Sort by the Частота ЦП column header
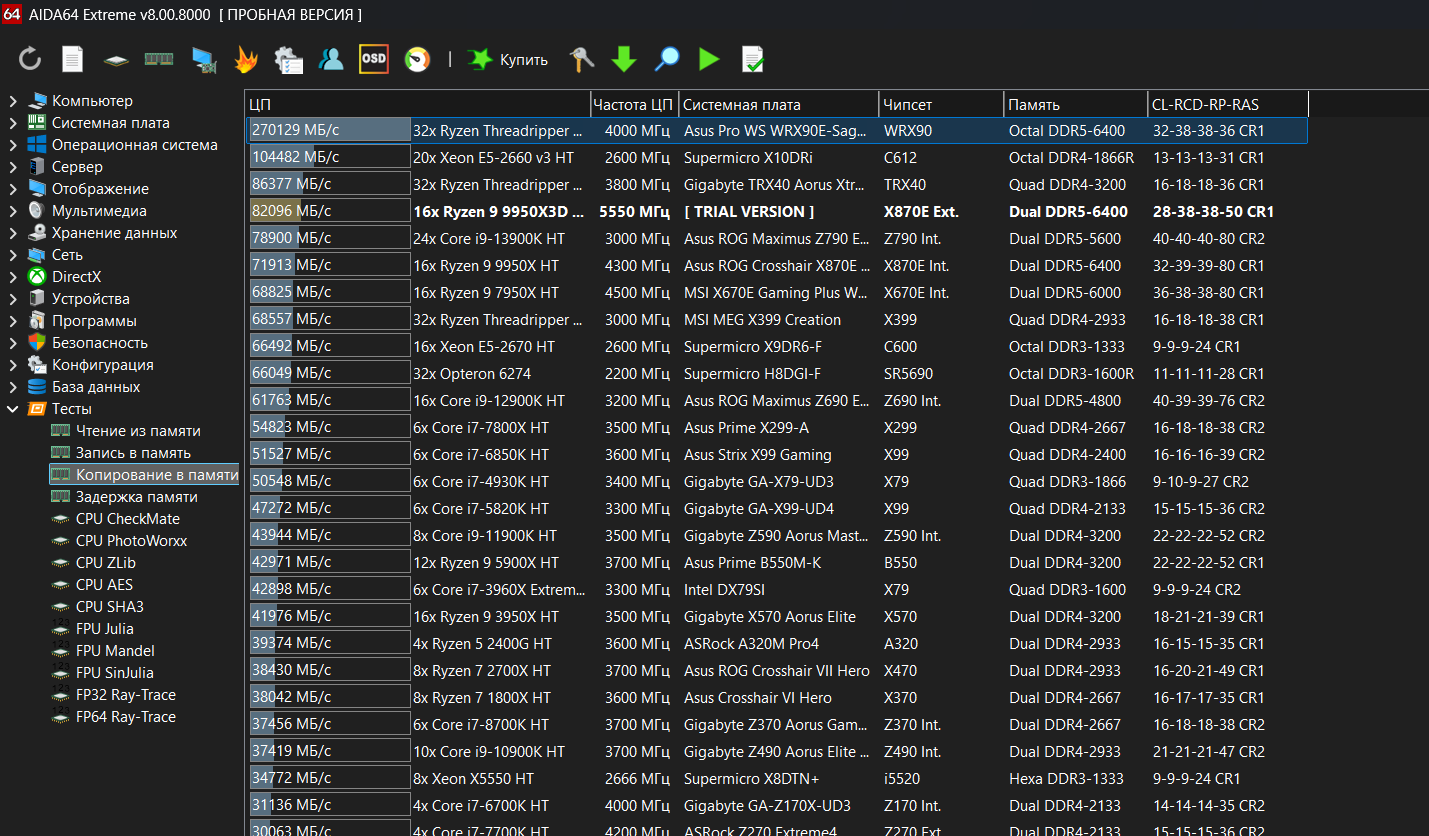This screenshot has width=1429, height=836. pyautogui.click(x=634, y=104)
